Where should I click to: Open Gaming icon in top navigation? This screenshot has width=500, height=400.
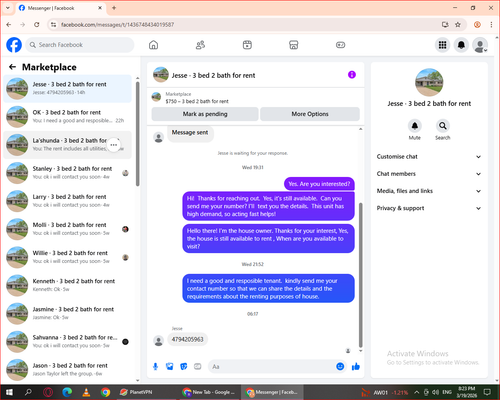pos(340,45)
